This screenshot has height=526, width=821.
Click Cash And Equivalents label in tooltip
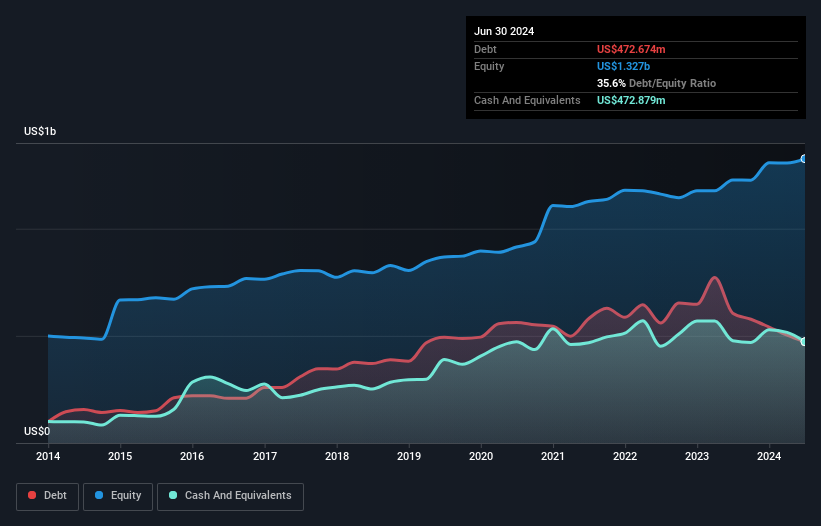tap(527, 100)
